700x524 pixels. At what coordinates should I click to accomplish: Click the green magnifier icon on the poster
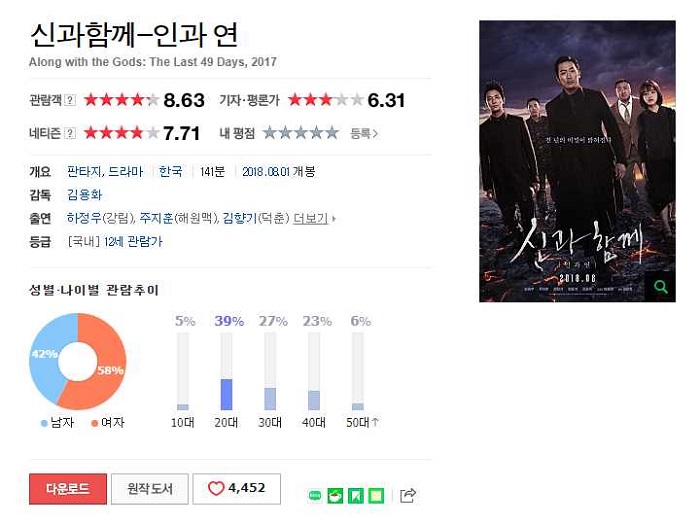click(x=660, y=287)
